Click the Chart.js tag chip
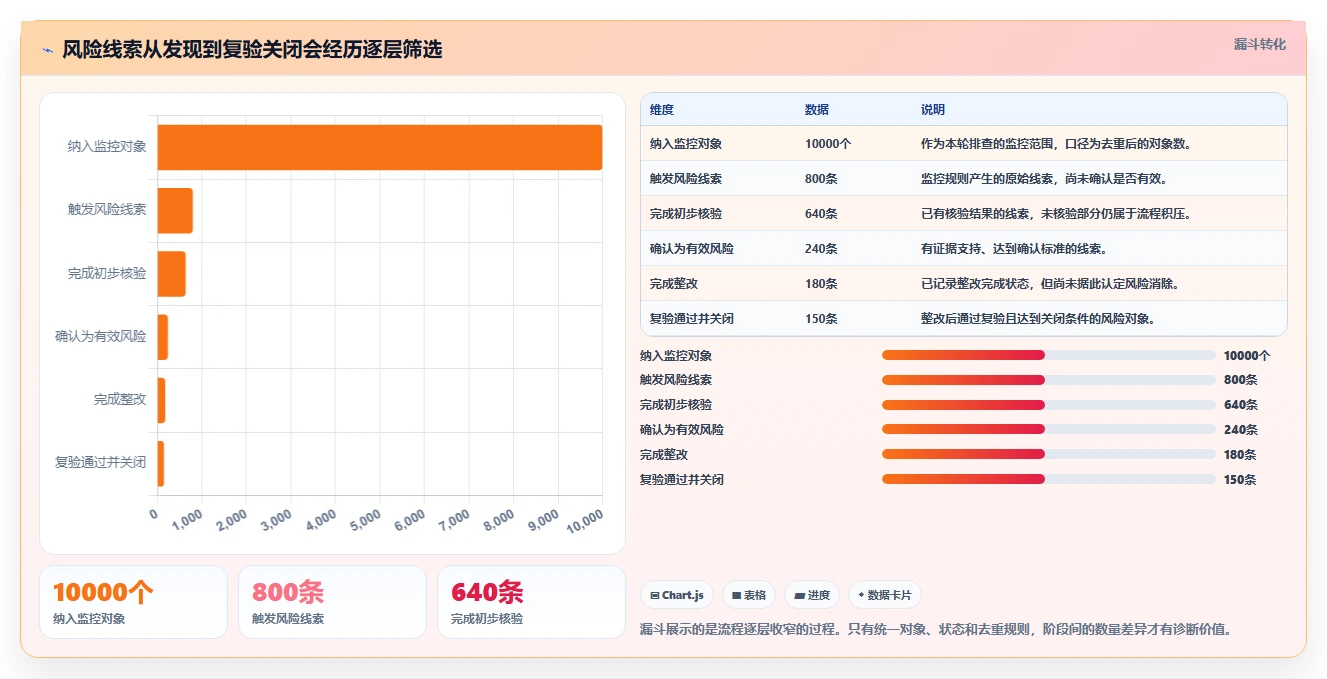 (x=677, y=595)
